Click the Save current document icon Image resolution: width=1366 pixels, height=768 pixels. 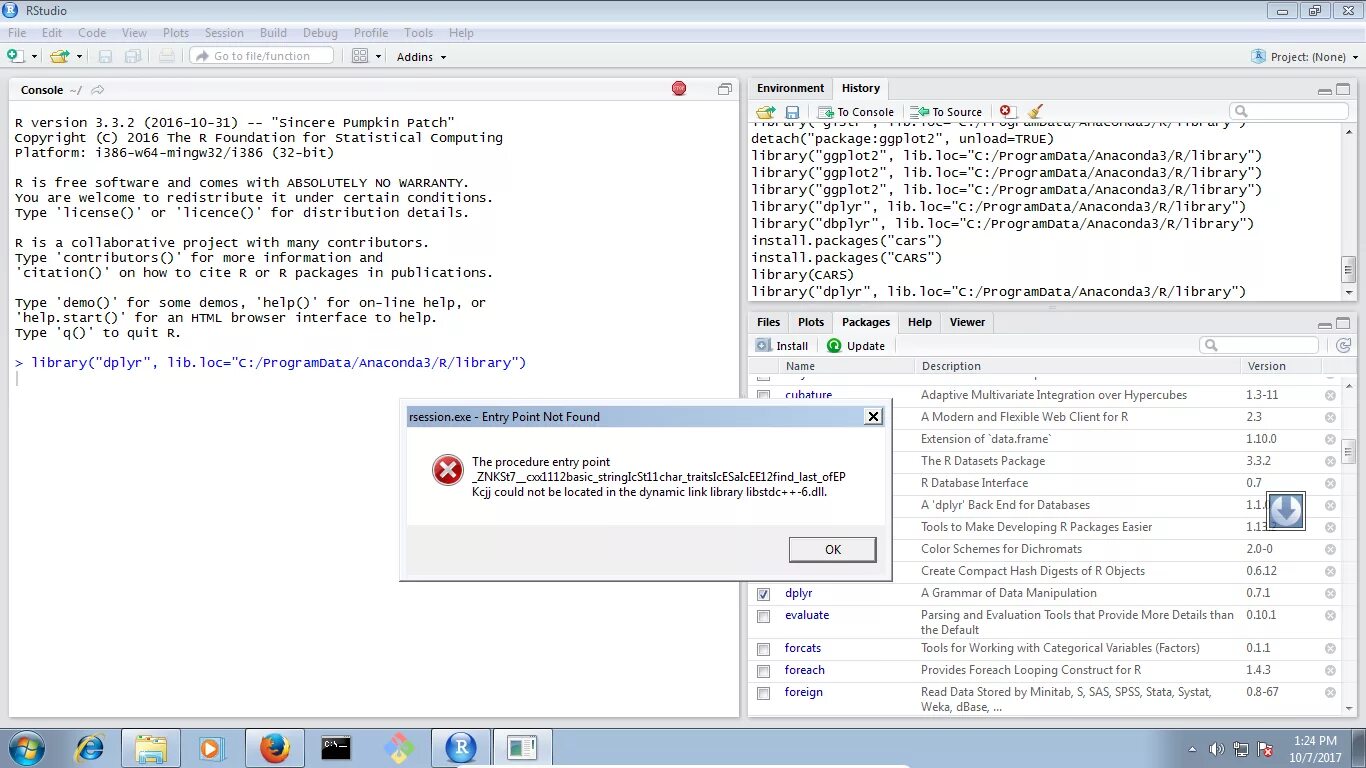pyautogui.click(x=104, y=56)
